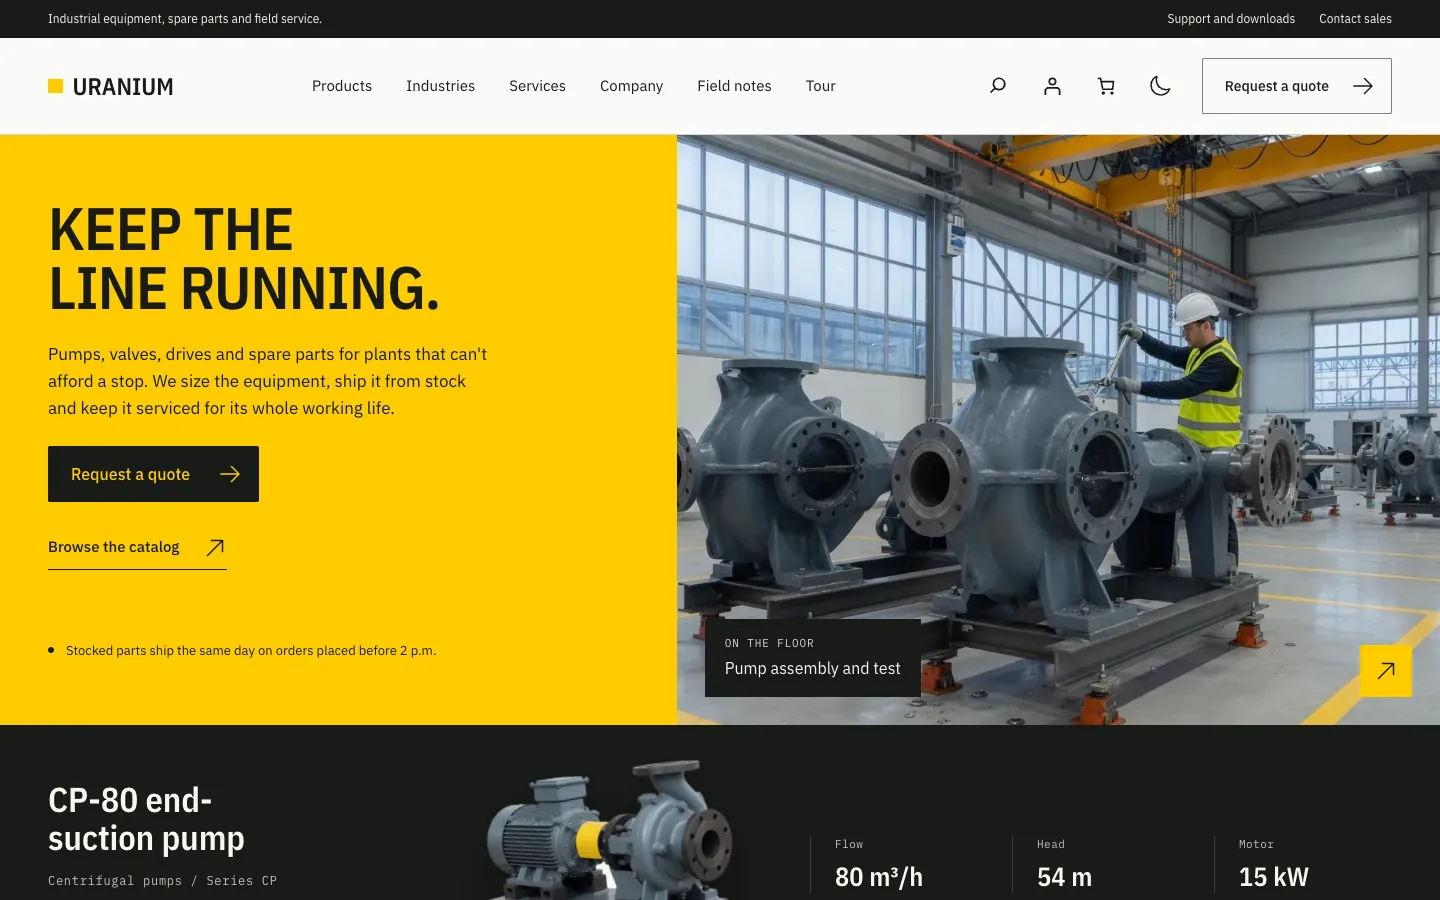
Task: Open the shopping cart icon
Action: [x=1106, y=86]
